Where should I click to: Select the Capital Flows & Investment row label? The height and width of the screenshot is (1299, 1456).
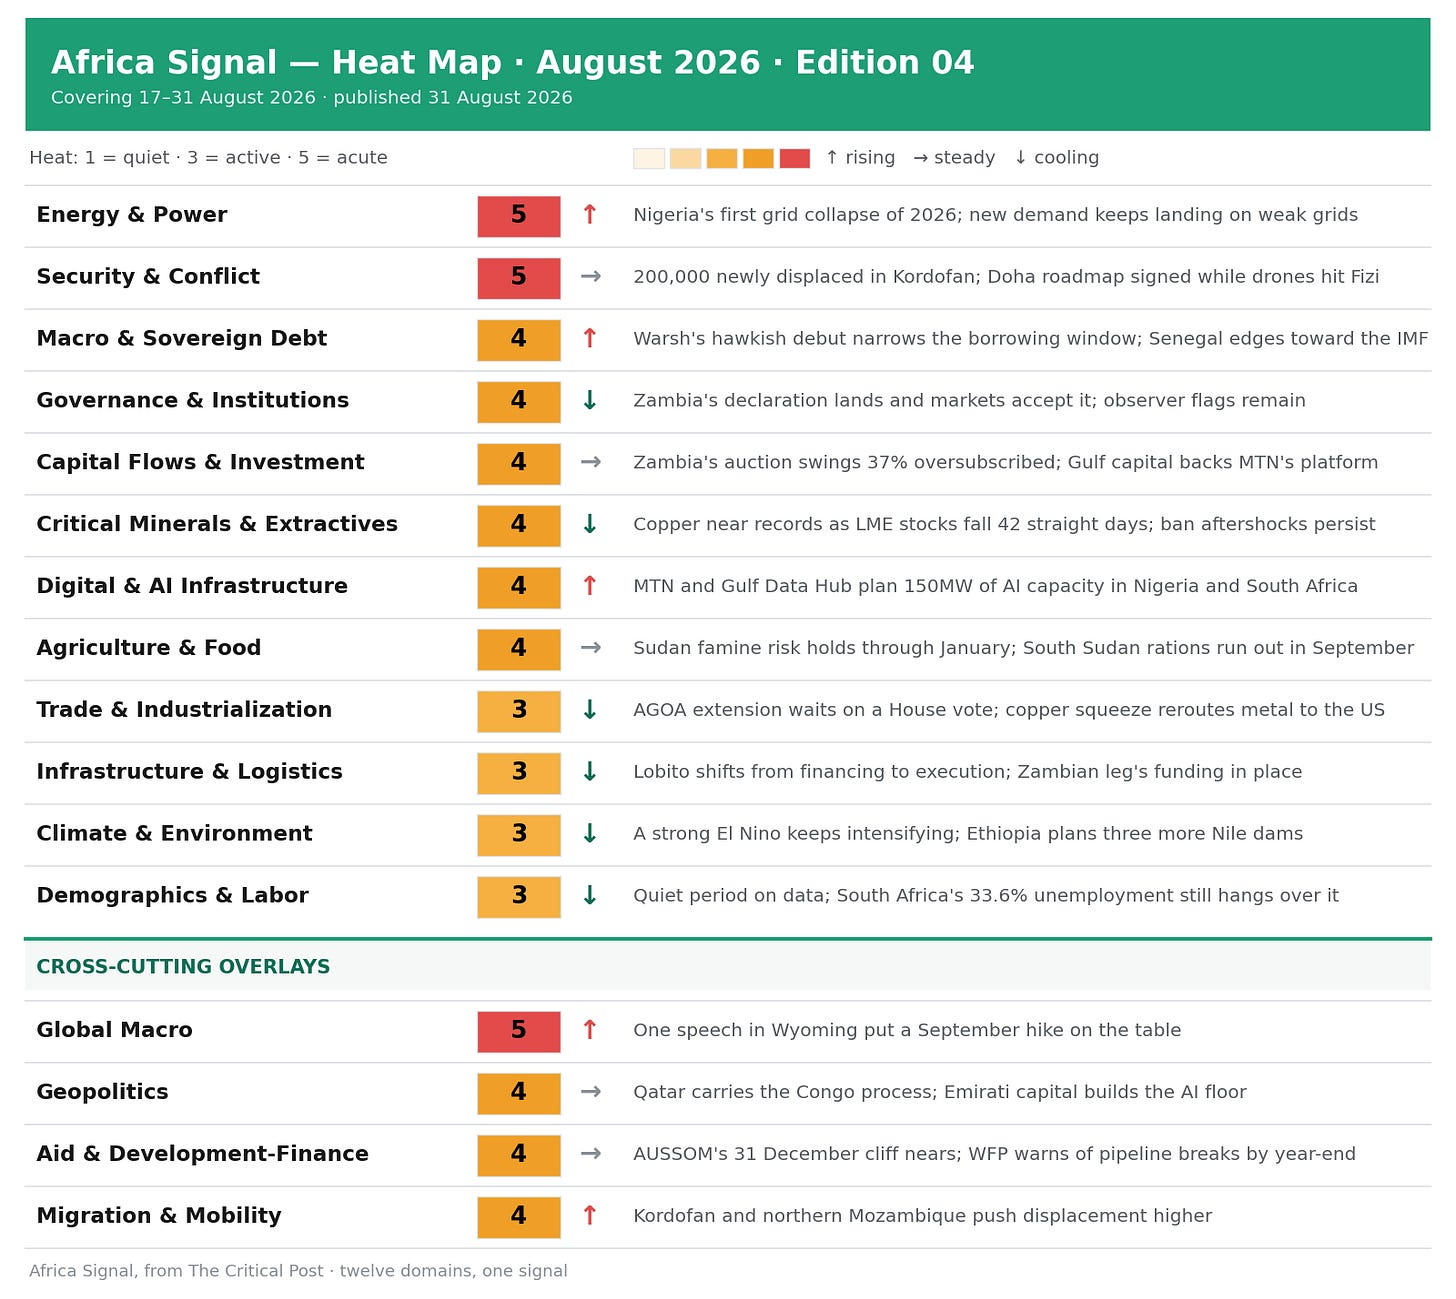[200, 462]
